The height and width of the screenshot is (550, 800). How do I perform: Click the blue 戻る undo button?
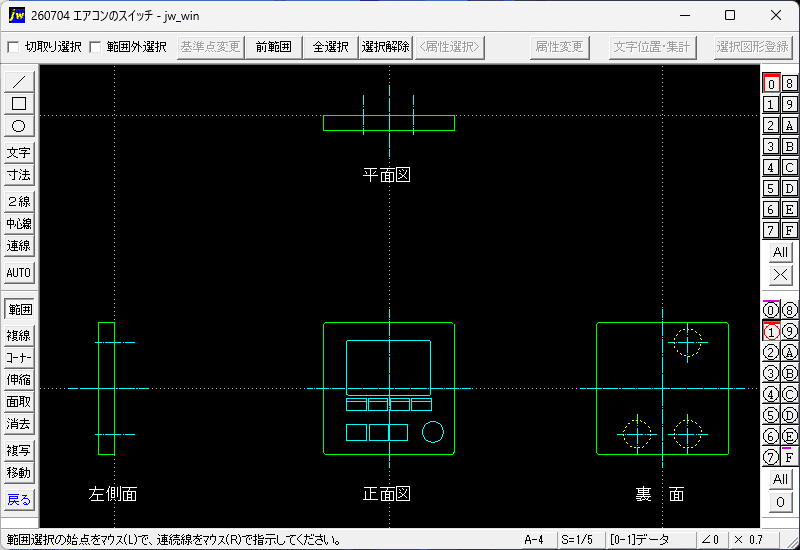click(x=19, y=499)
